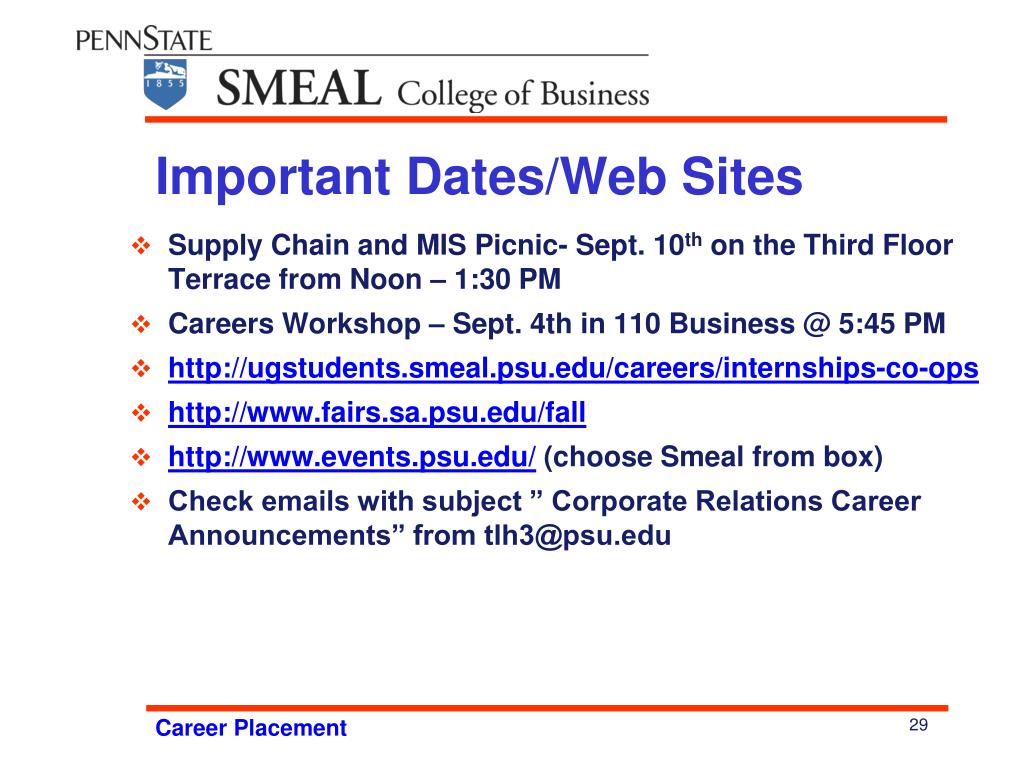Click the Career Placement footer label

(251, 728)
